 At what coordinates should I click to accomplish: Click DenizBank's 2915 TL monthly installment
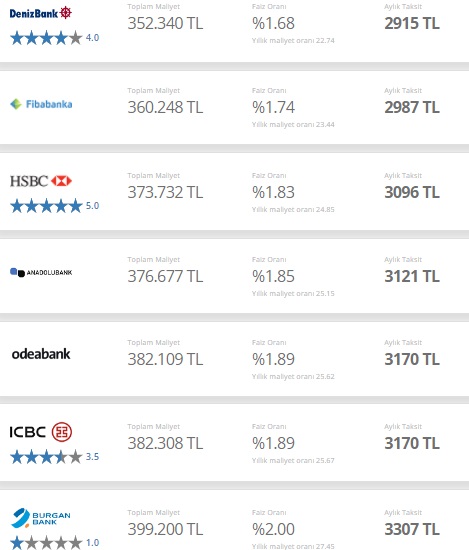pyautogui.click(x=412, y=24)
